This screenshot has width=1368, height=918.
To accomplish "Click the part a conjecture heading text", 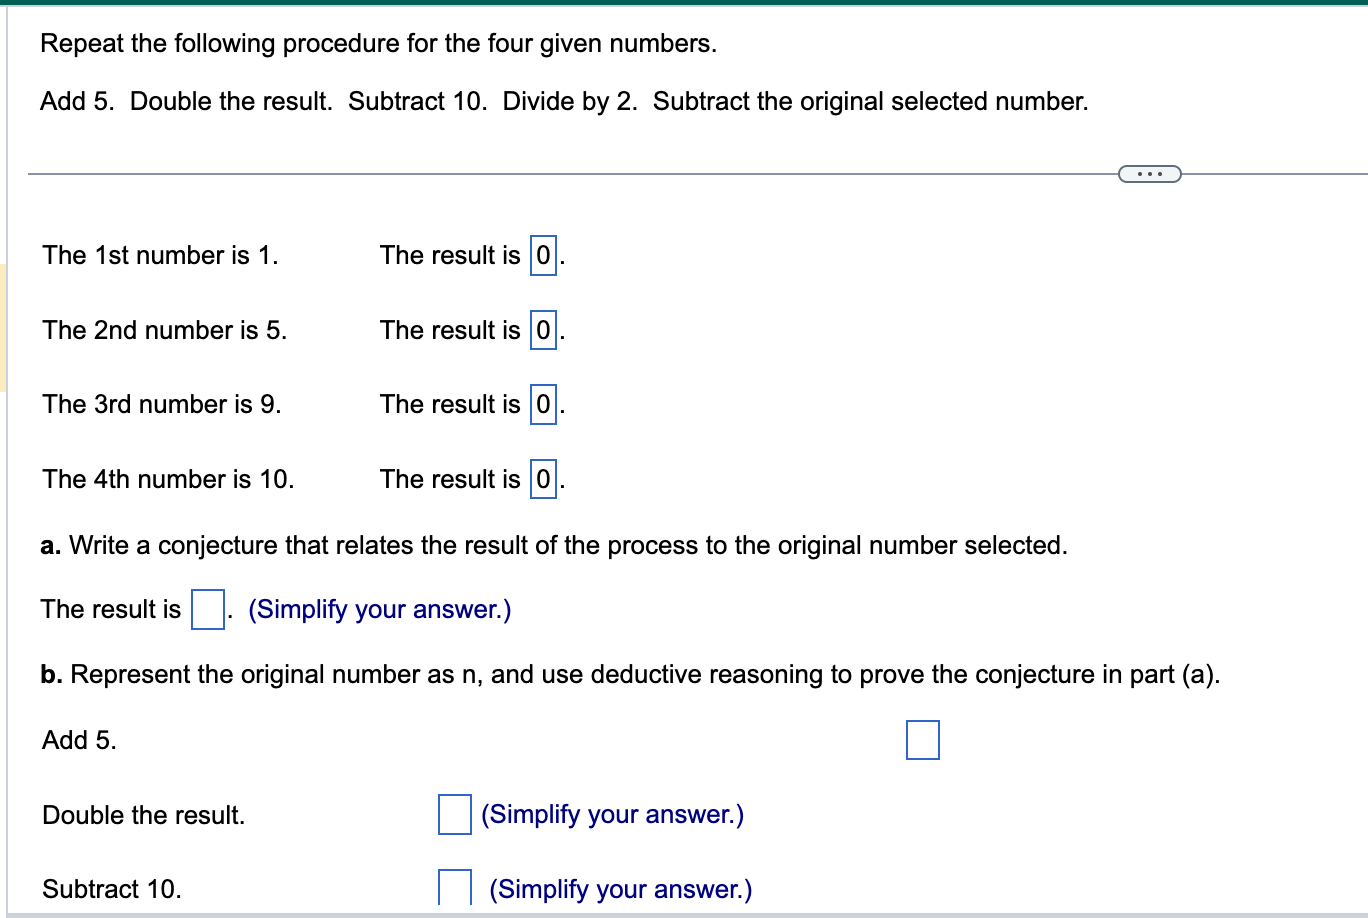I will coord(554,545).
